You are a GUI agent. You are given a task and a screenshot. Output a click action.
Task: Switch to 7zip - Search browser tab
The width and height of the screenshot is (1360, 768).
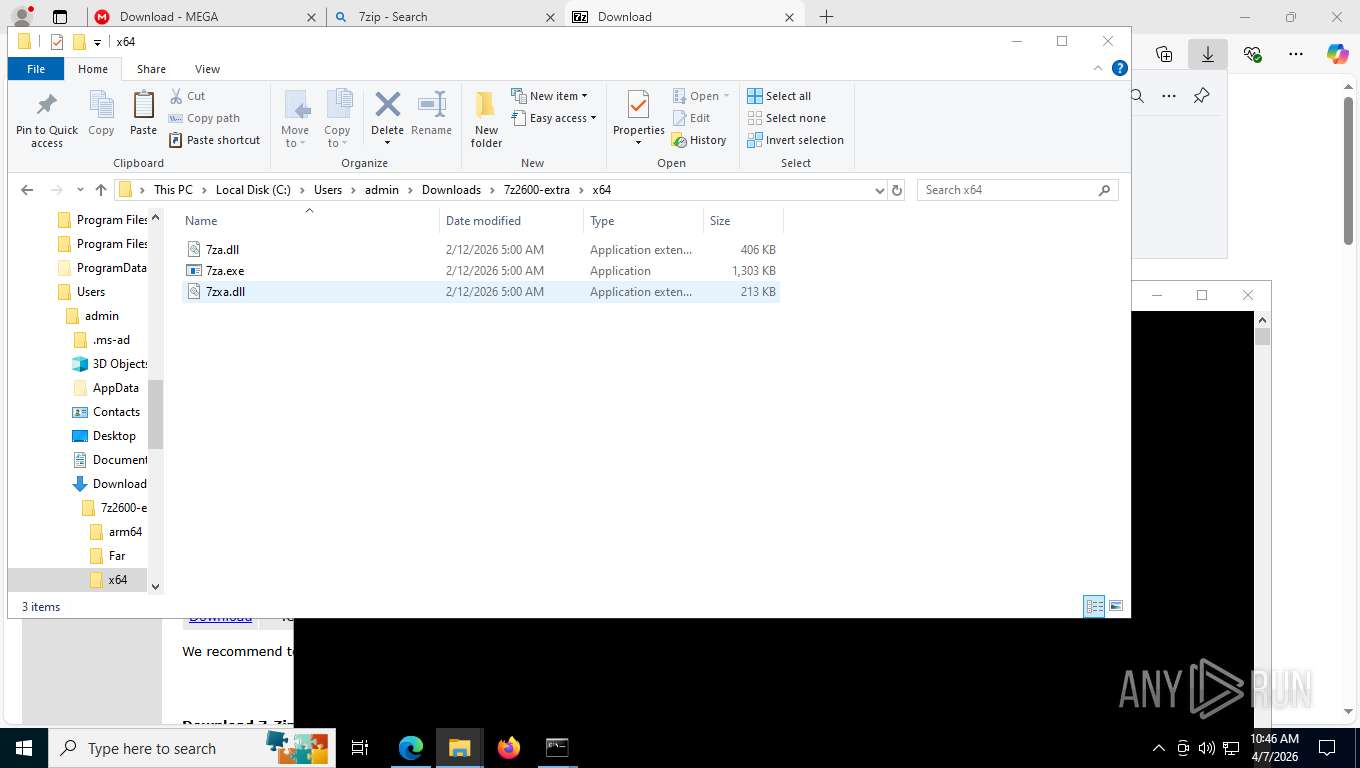tap(445, 17)
